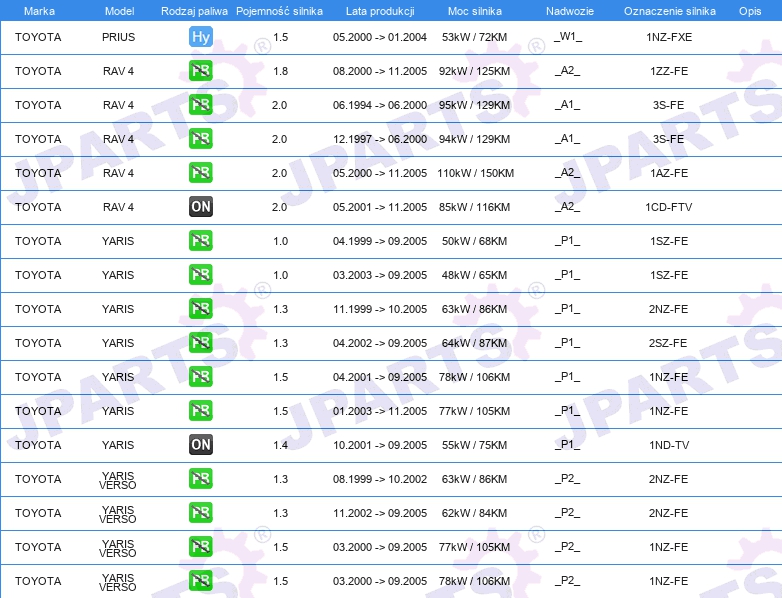Click the Opis column header
Image resolution: width=782 pixels, height=598 pixels.
pos(750,11)
